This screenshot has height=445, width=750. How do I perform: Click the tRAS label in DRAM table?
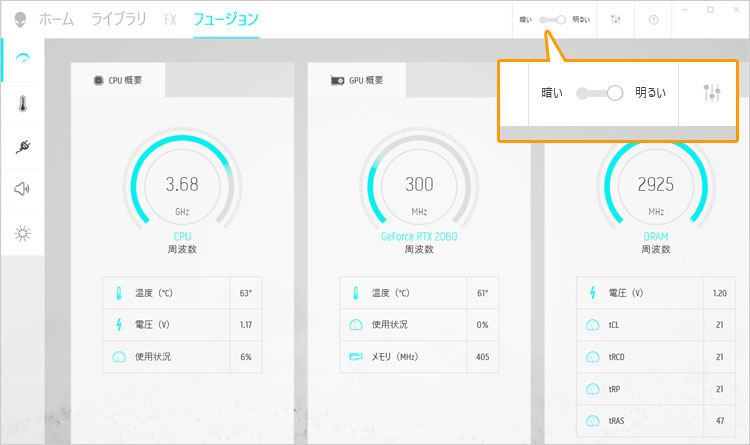[616, 421]
